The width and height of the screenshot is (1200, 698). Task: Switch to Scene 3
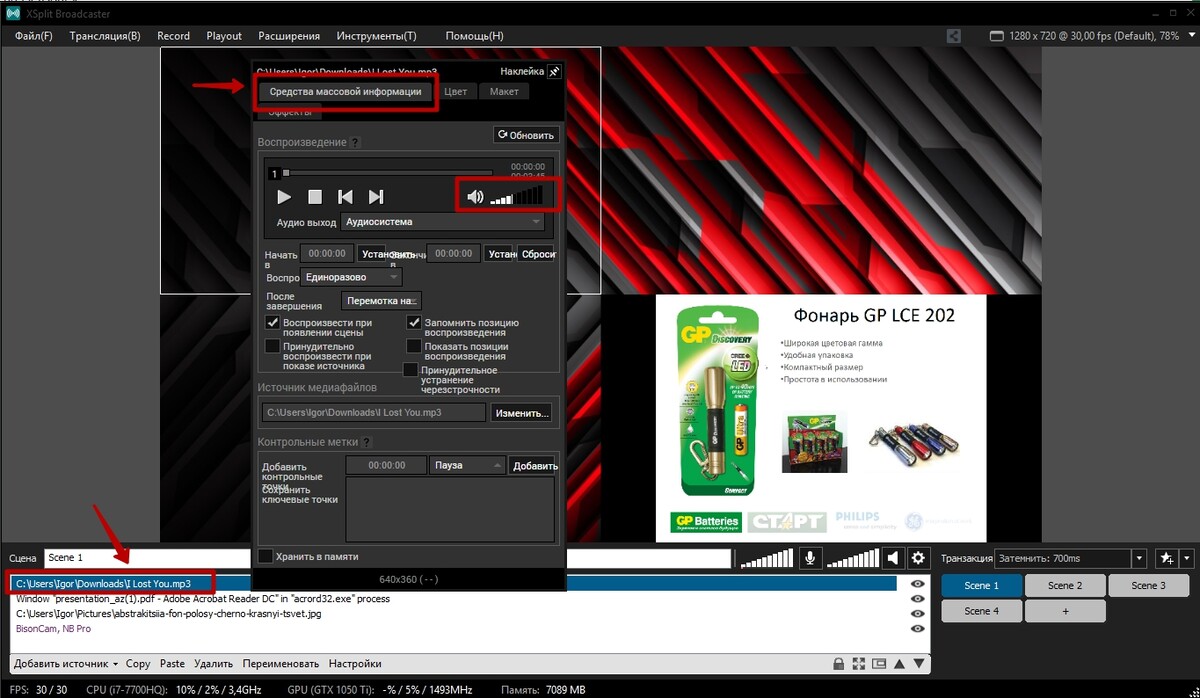[x=1148, y=585]
